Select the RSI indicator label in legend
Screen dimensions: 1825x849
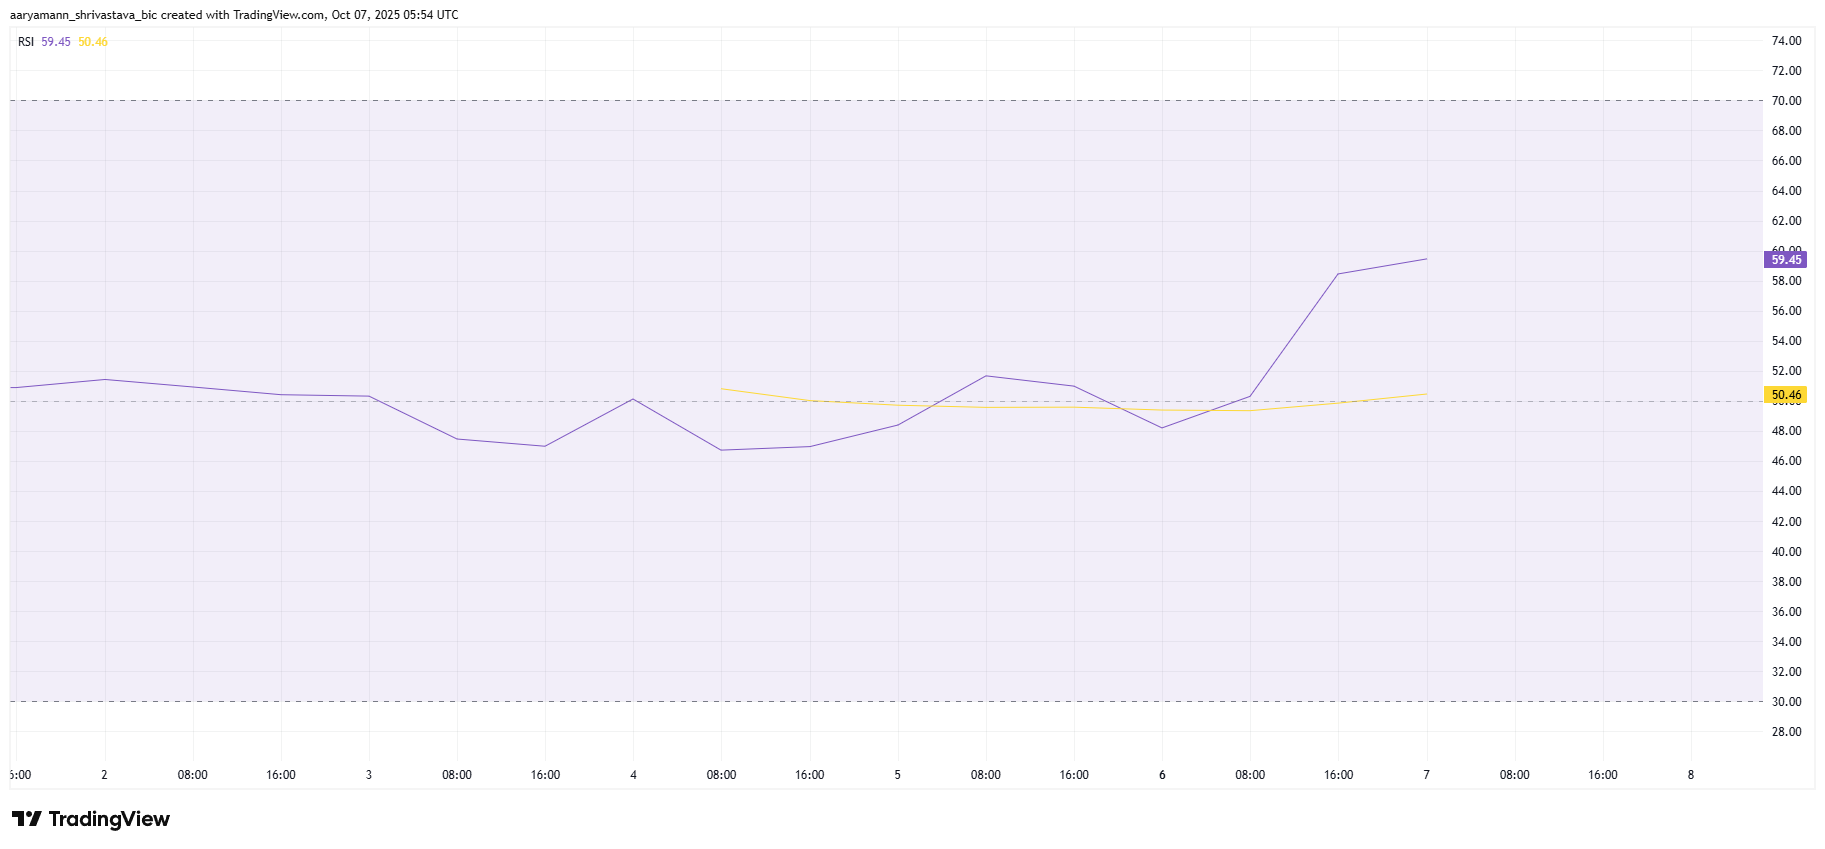tap(26, 42)
